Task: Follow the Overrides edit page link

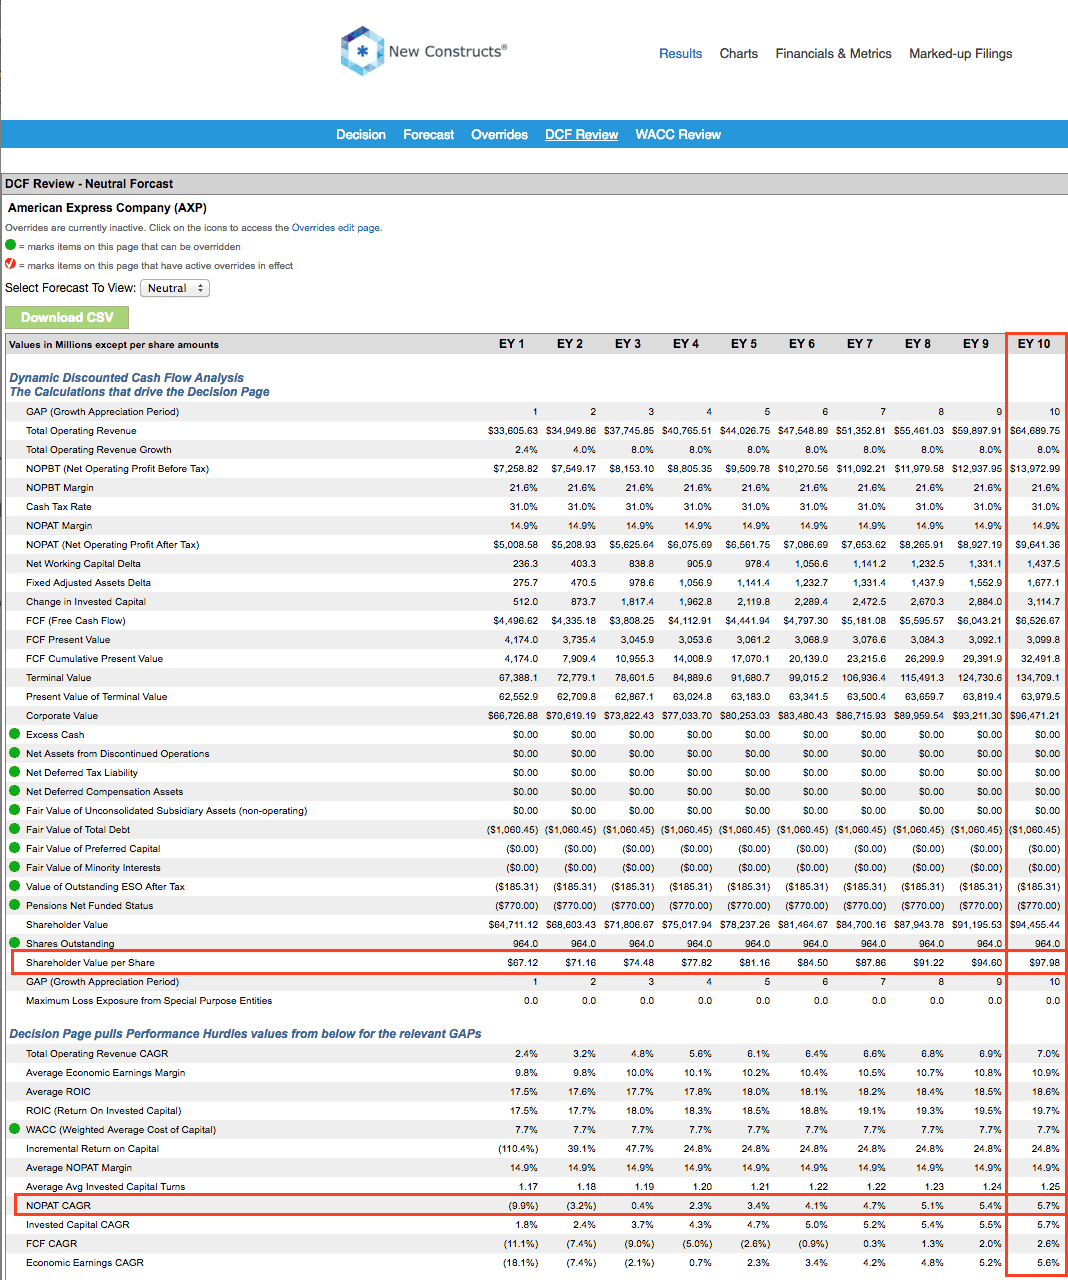Action: pyautogui.click(x=336, y=228)
